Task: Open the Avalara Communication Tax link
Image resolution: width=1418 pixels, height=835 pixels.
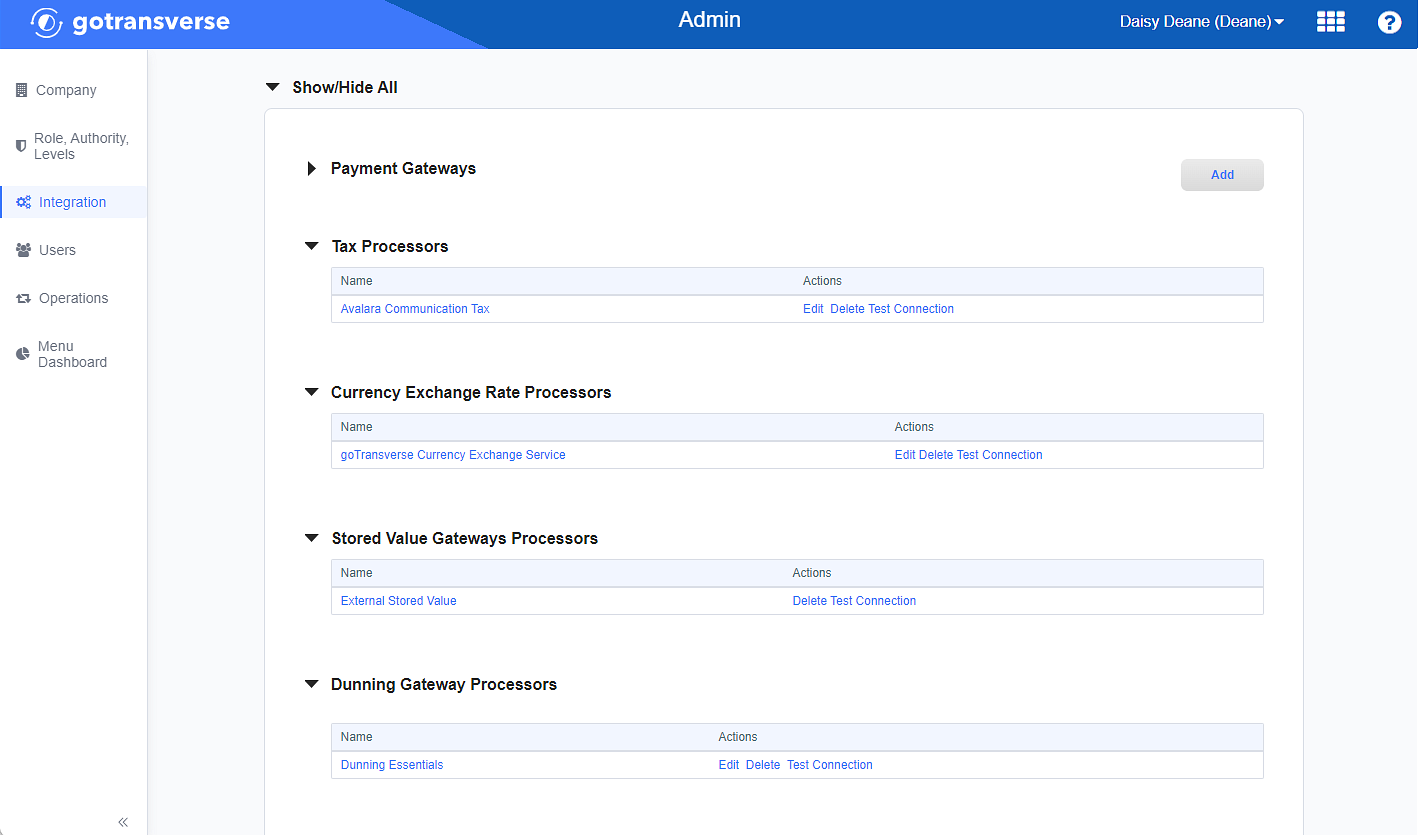Action: point(415,309)
